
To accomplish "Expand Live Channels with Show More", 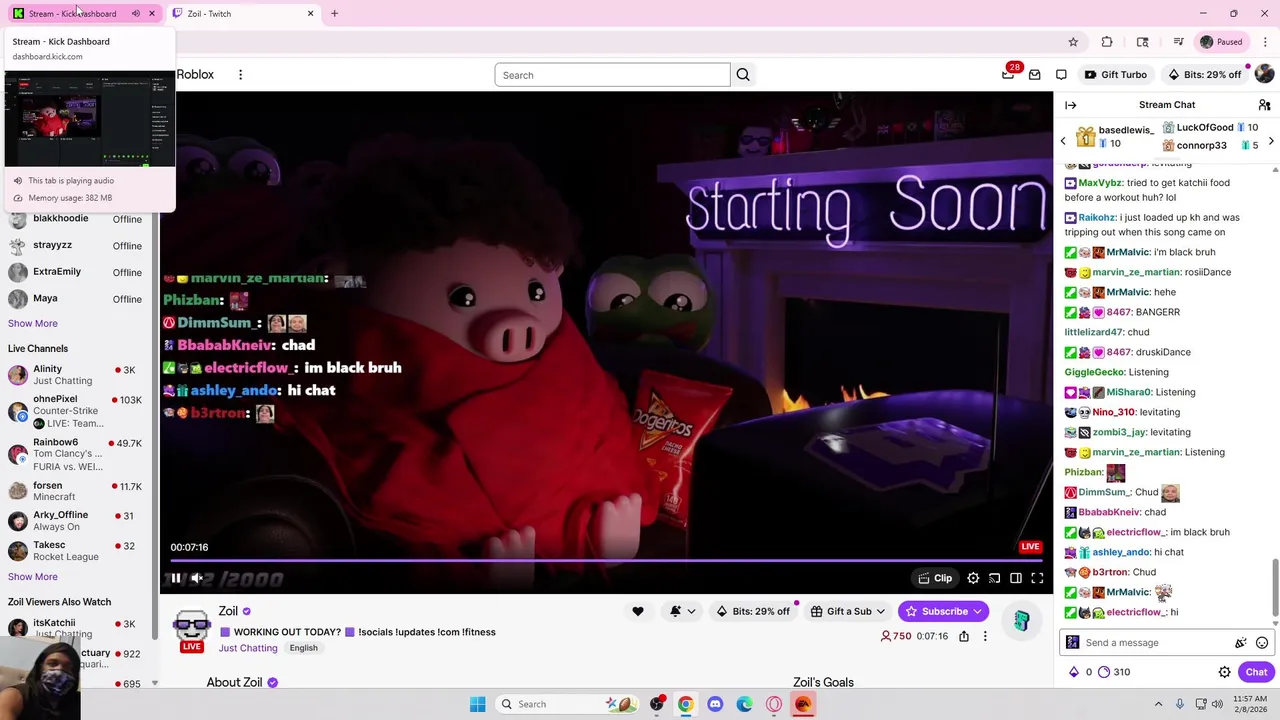I will pos(33,576).
